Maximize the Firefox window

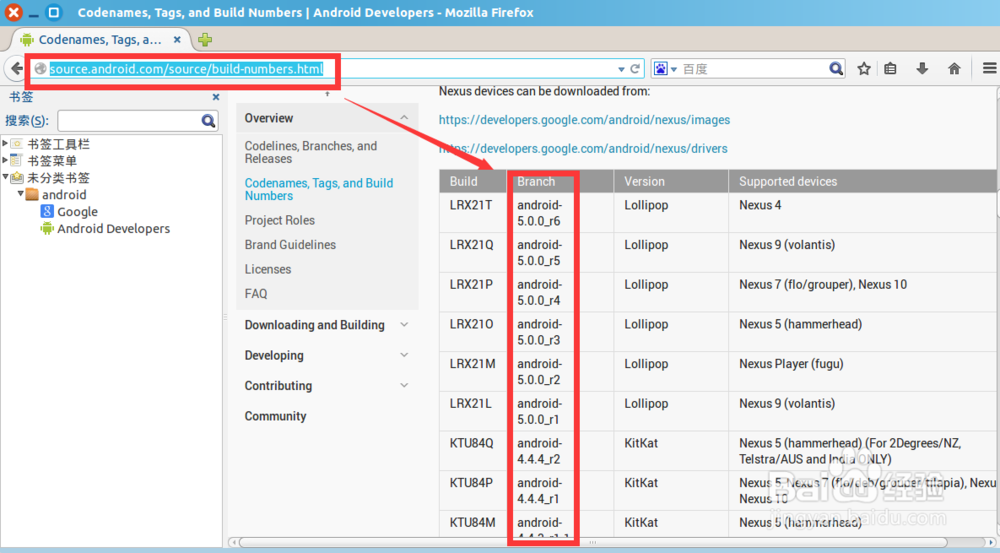pos(54,12)
